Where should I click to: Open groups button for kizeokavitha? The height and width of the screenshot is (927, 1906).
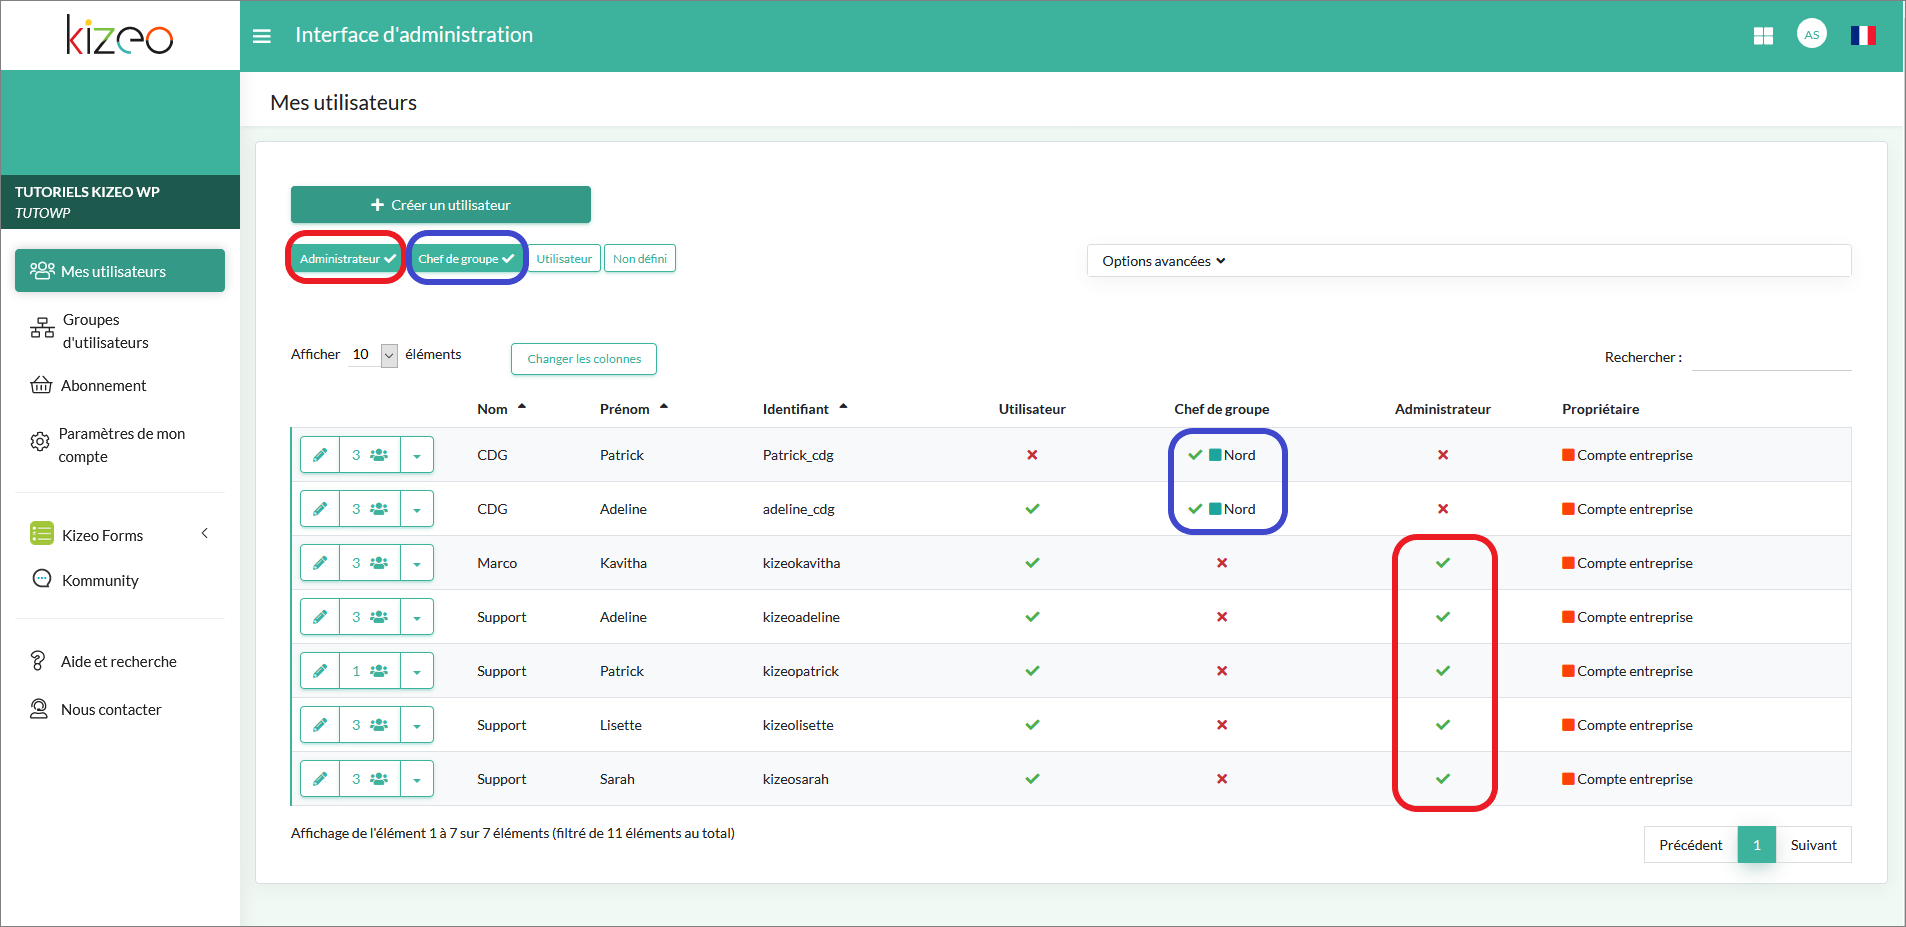tap(370, 563)
